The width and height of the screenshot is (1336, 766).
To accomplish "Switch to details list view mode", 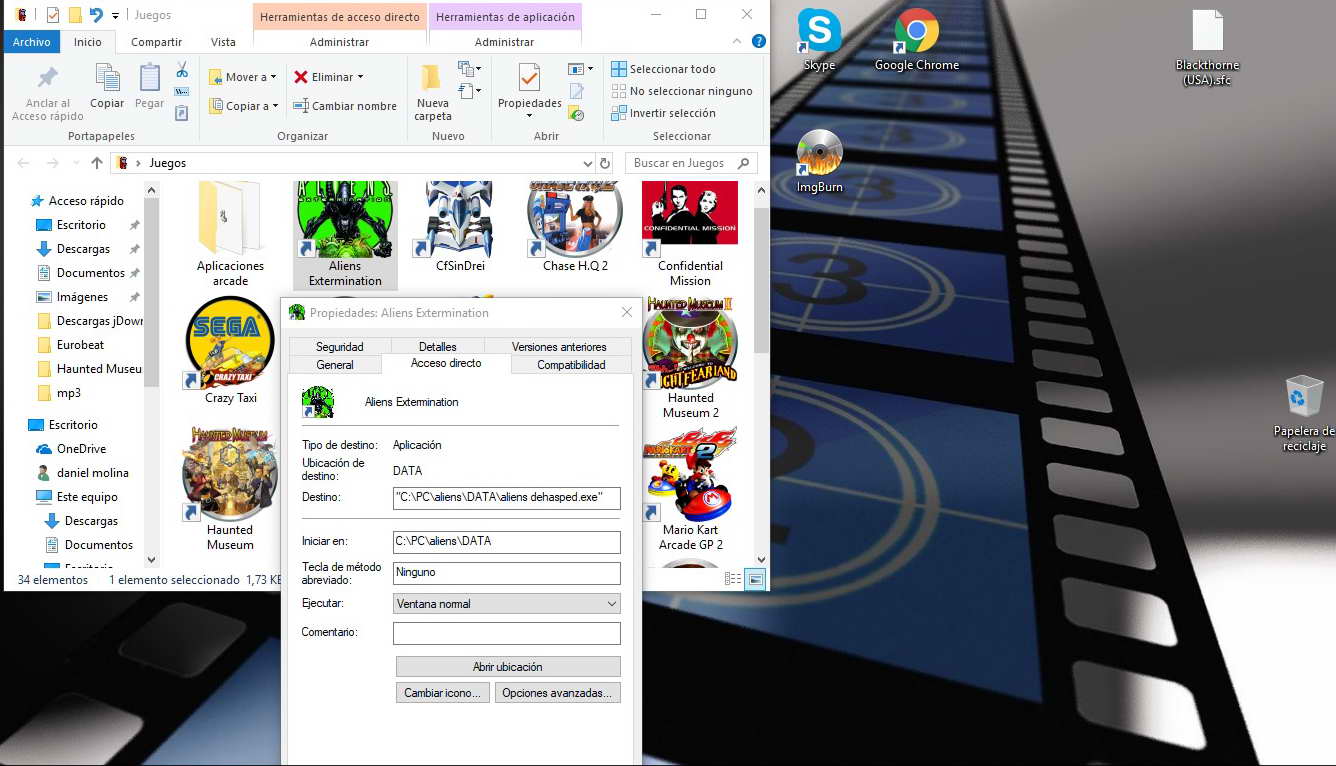I will click(x=733, y=579).
